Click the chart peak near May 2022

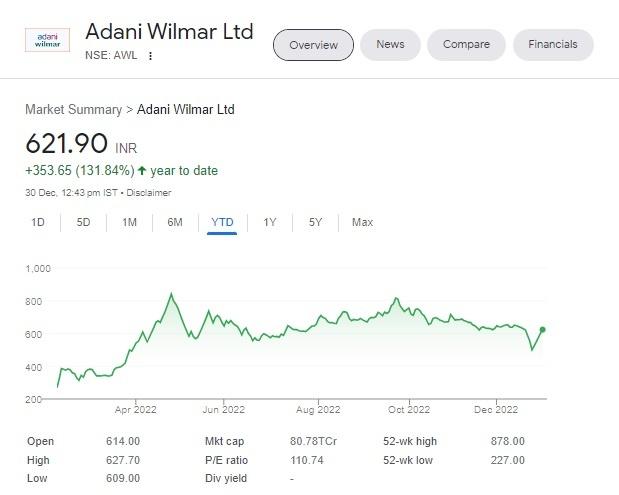pos(171,294)
